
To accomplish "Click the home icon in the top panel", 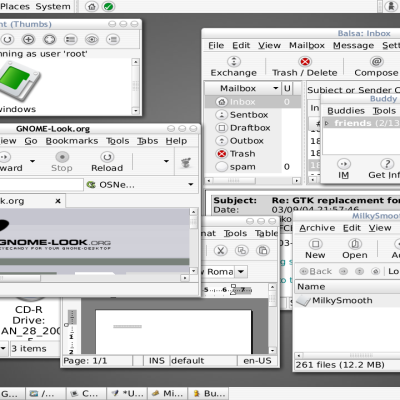I will point(92,6).
